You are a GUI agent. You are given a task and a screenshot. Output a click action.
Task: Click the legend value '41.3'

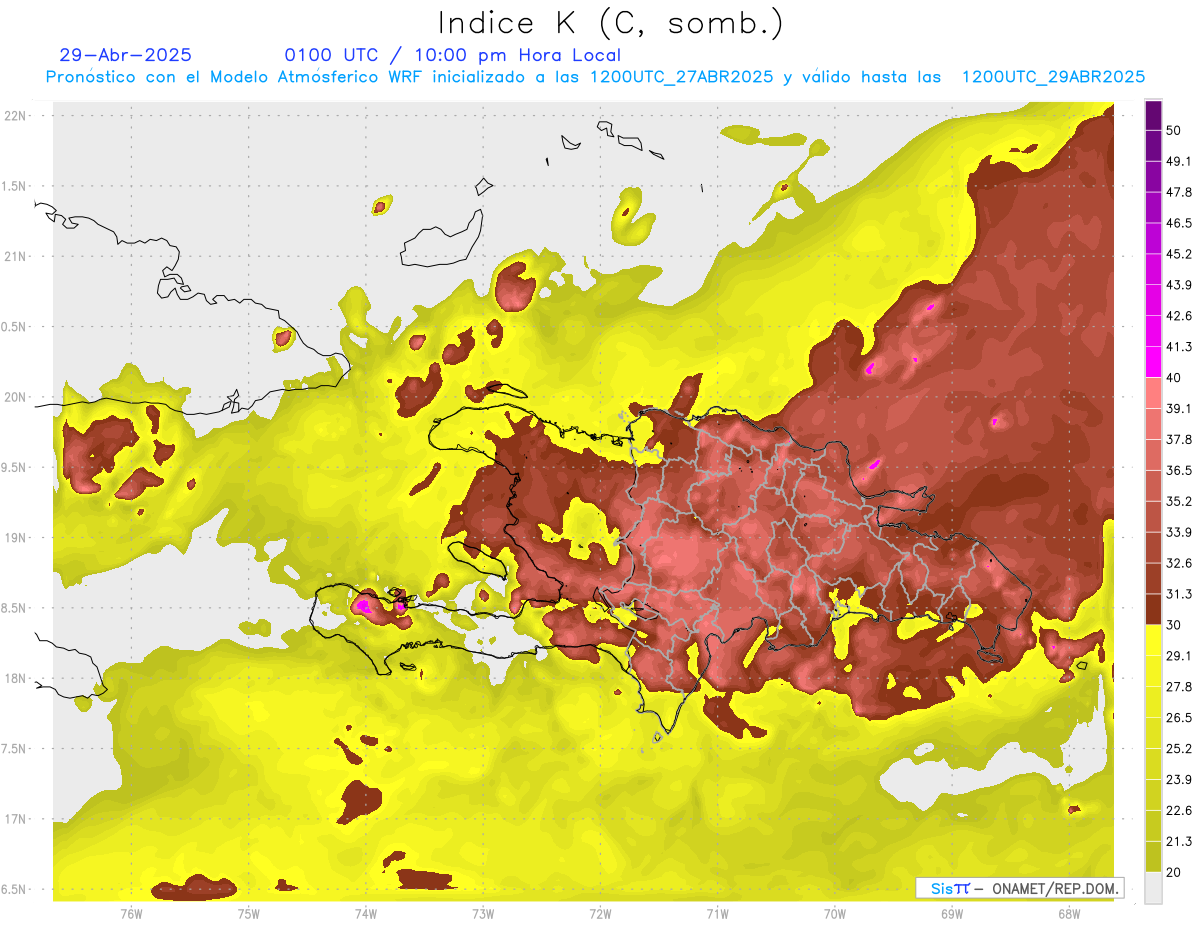click(x=1179, y=347)
